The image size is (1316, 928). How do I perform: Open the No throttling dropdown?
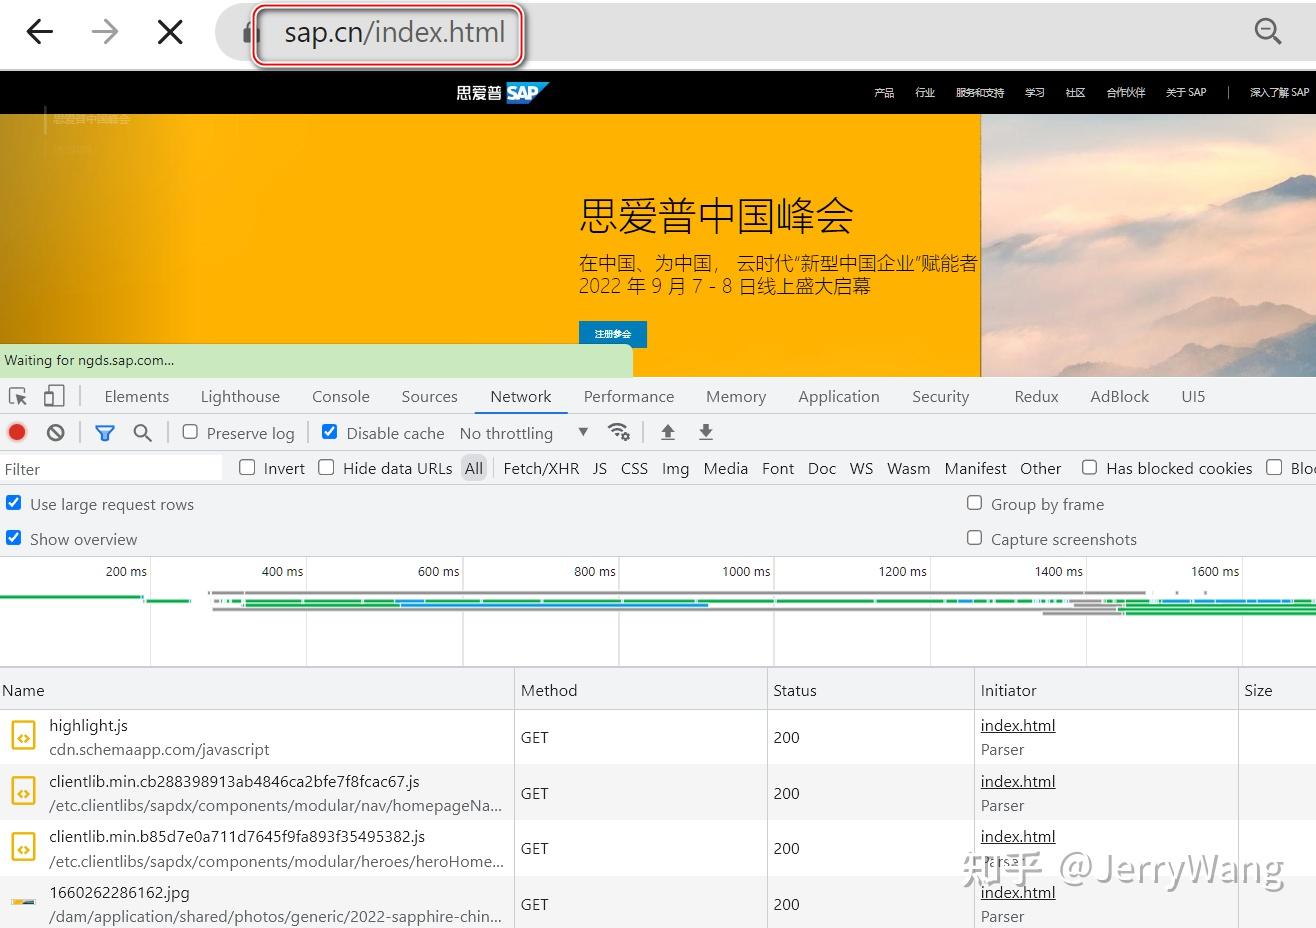coord(524,433)
